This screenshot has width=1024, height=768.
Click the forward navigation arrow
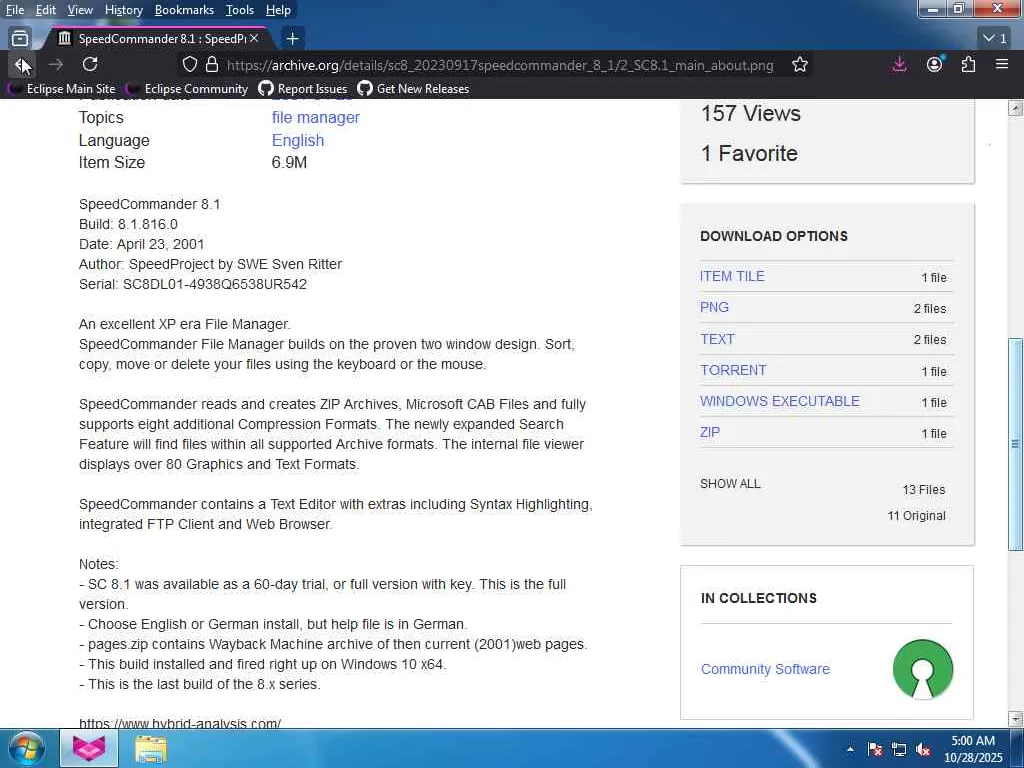pyautogui.click(x=56, y=65)
